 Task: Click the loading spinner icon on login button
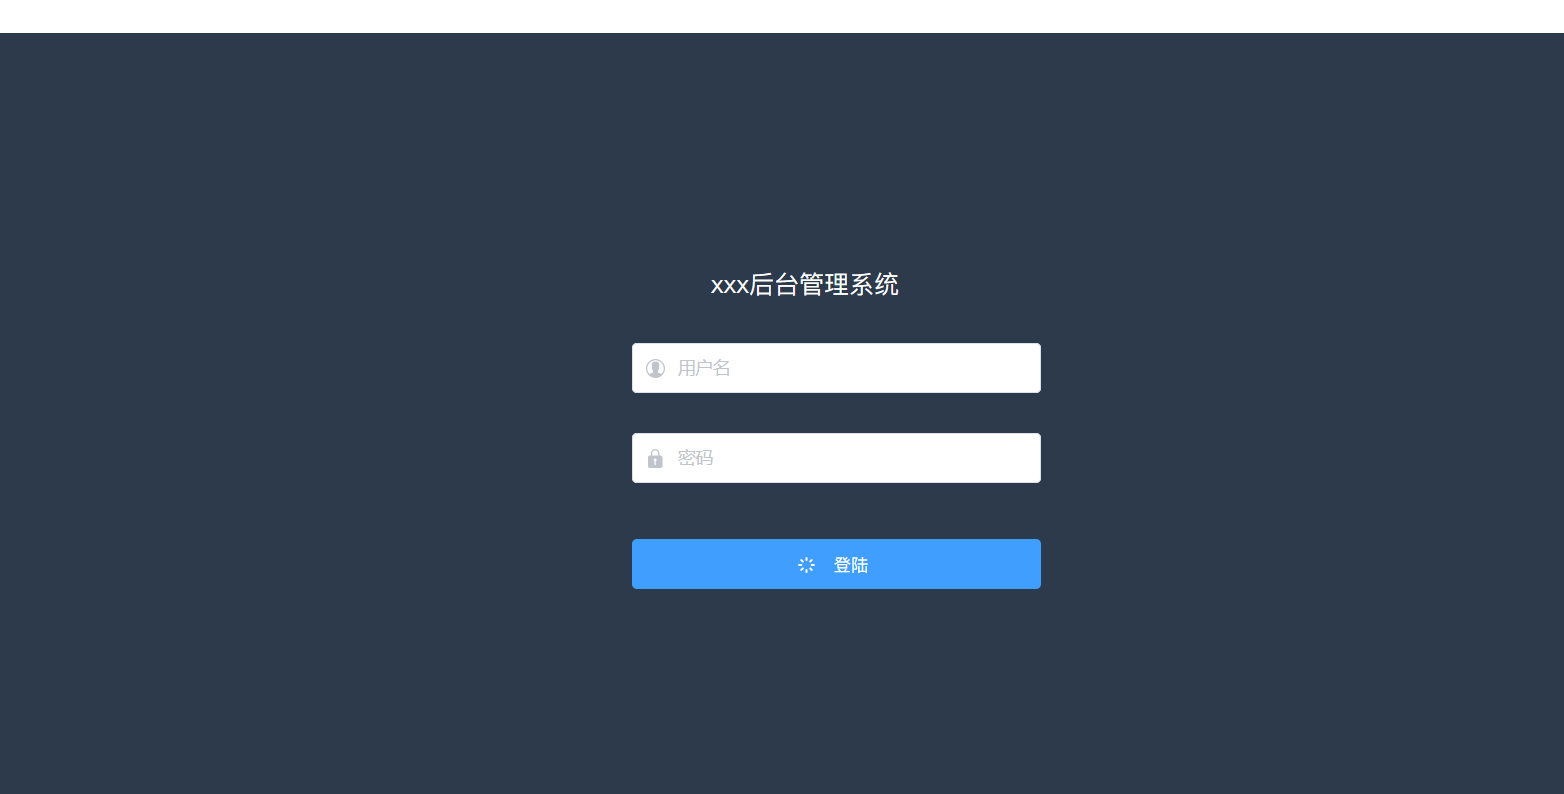(806, 565)
